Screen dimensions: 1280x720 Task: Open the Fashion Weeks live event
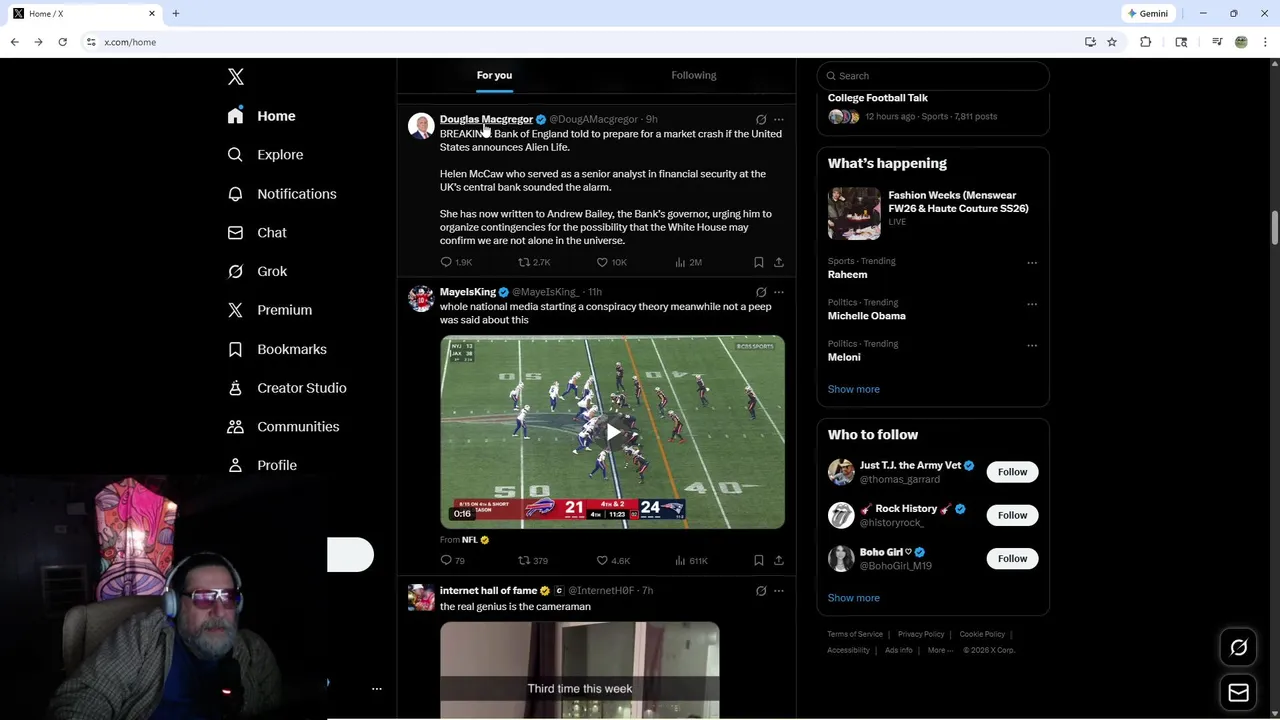point(933,213)
